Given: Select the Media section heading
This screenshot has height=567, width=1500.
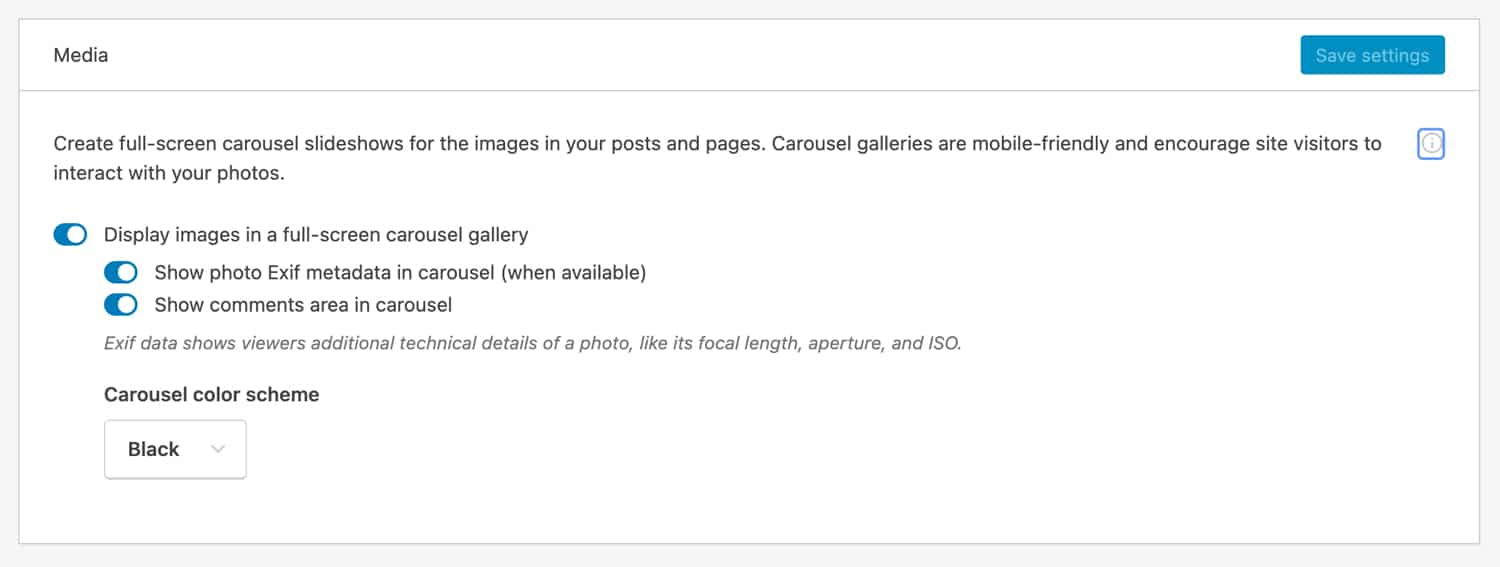Looking at the screenshot, I should (81, 55).
